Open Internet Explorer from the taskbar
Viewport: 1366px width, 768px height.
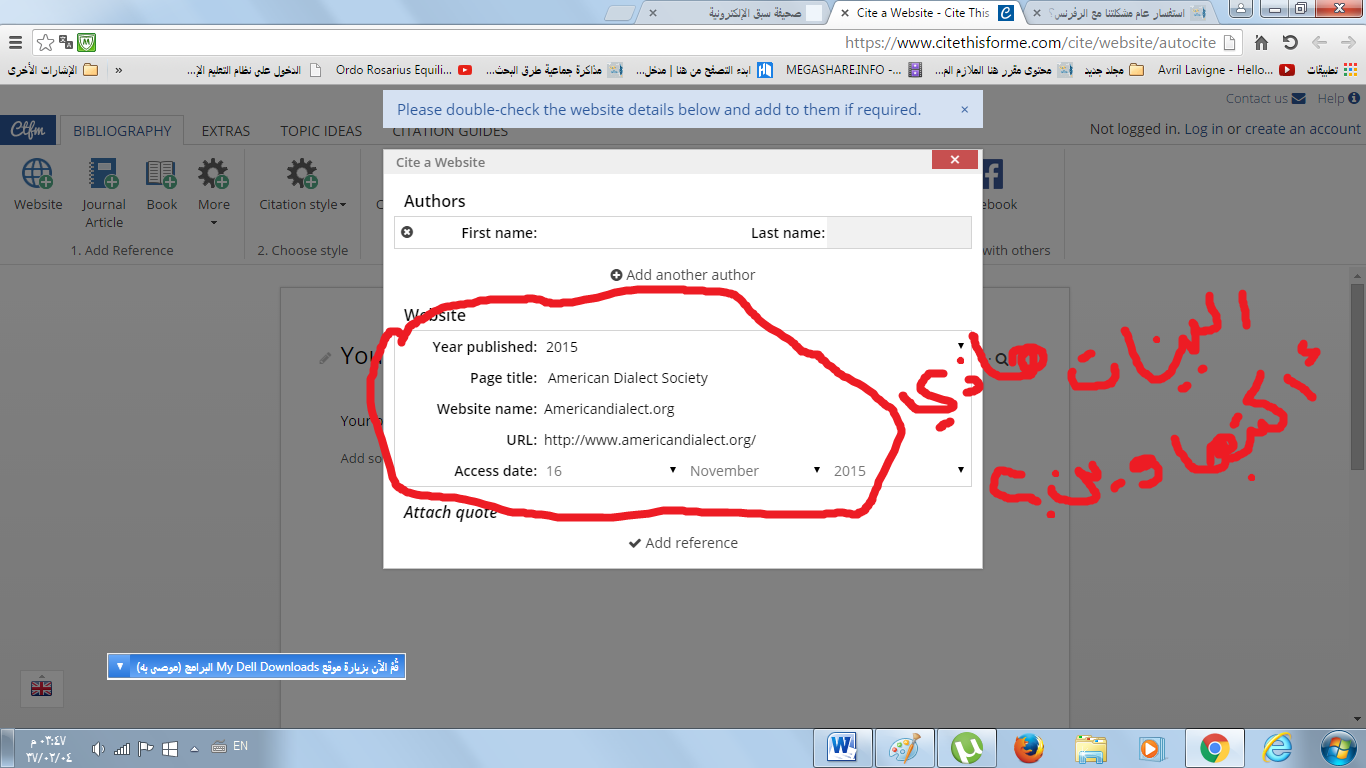coord(1277,748)
